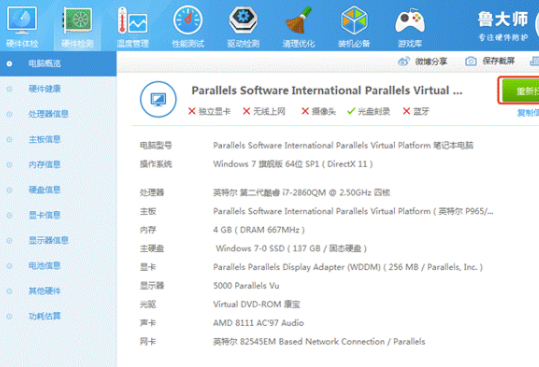Click the 复制信息 link below rescan

click(x=528, y=113)
